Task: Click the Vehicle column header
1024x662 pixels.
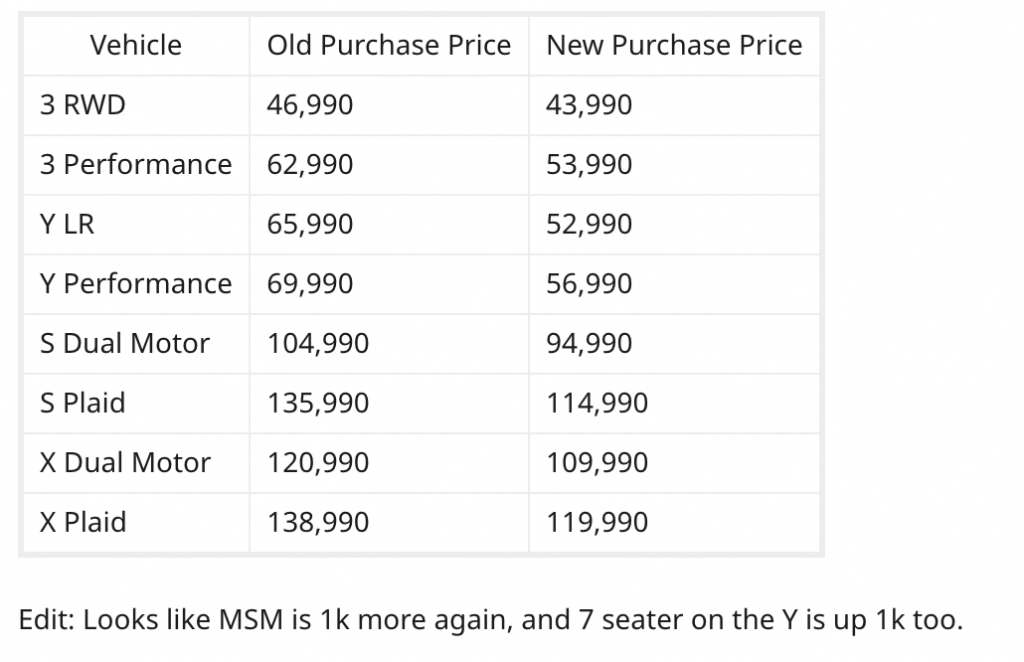Action: tap(136, 46)
